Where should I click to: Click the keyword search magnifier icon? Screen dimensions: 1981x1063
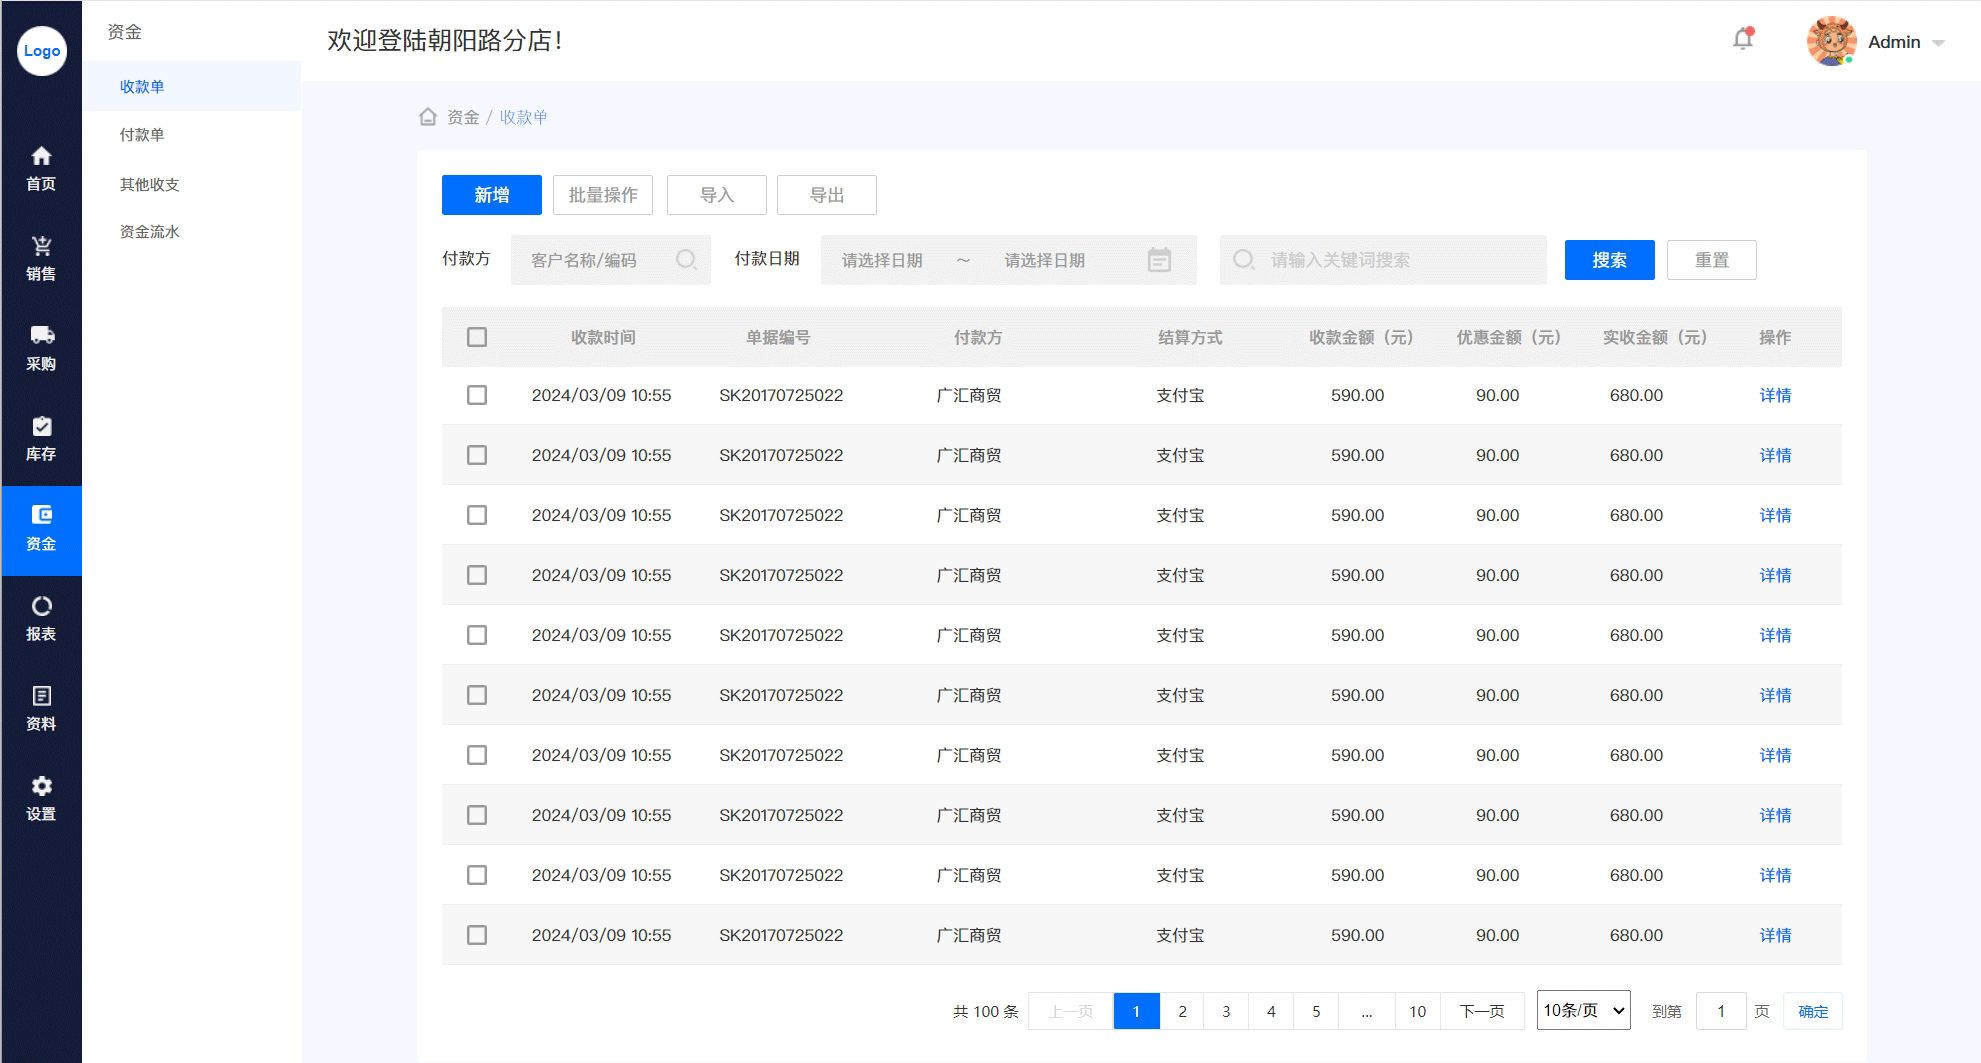[1243, 260]
